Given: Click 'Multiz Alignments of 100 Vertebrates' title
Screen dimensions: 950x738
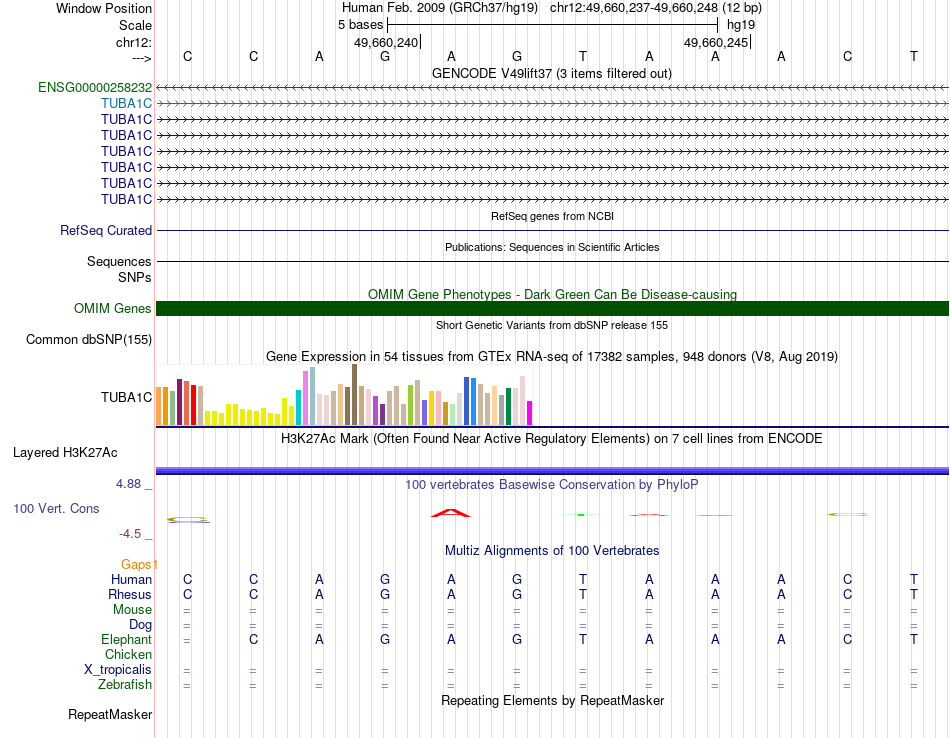Looking at the screenshot, I should 552,550.
